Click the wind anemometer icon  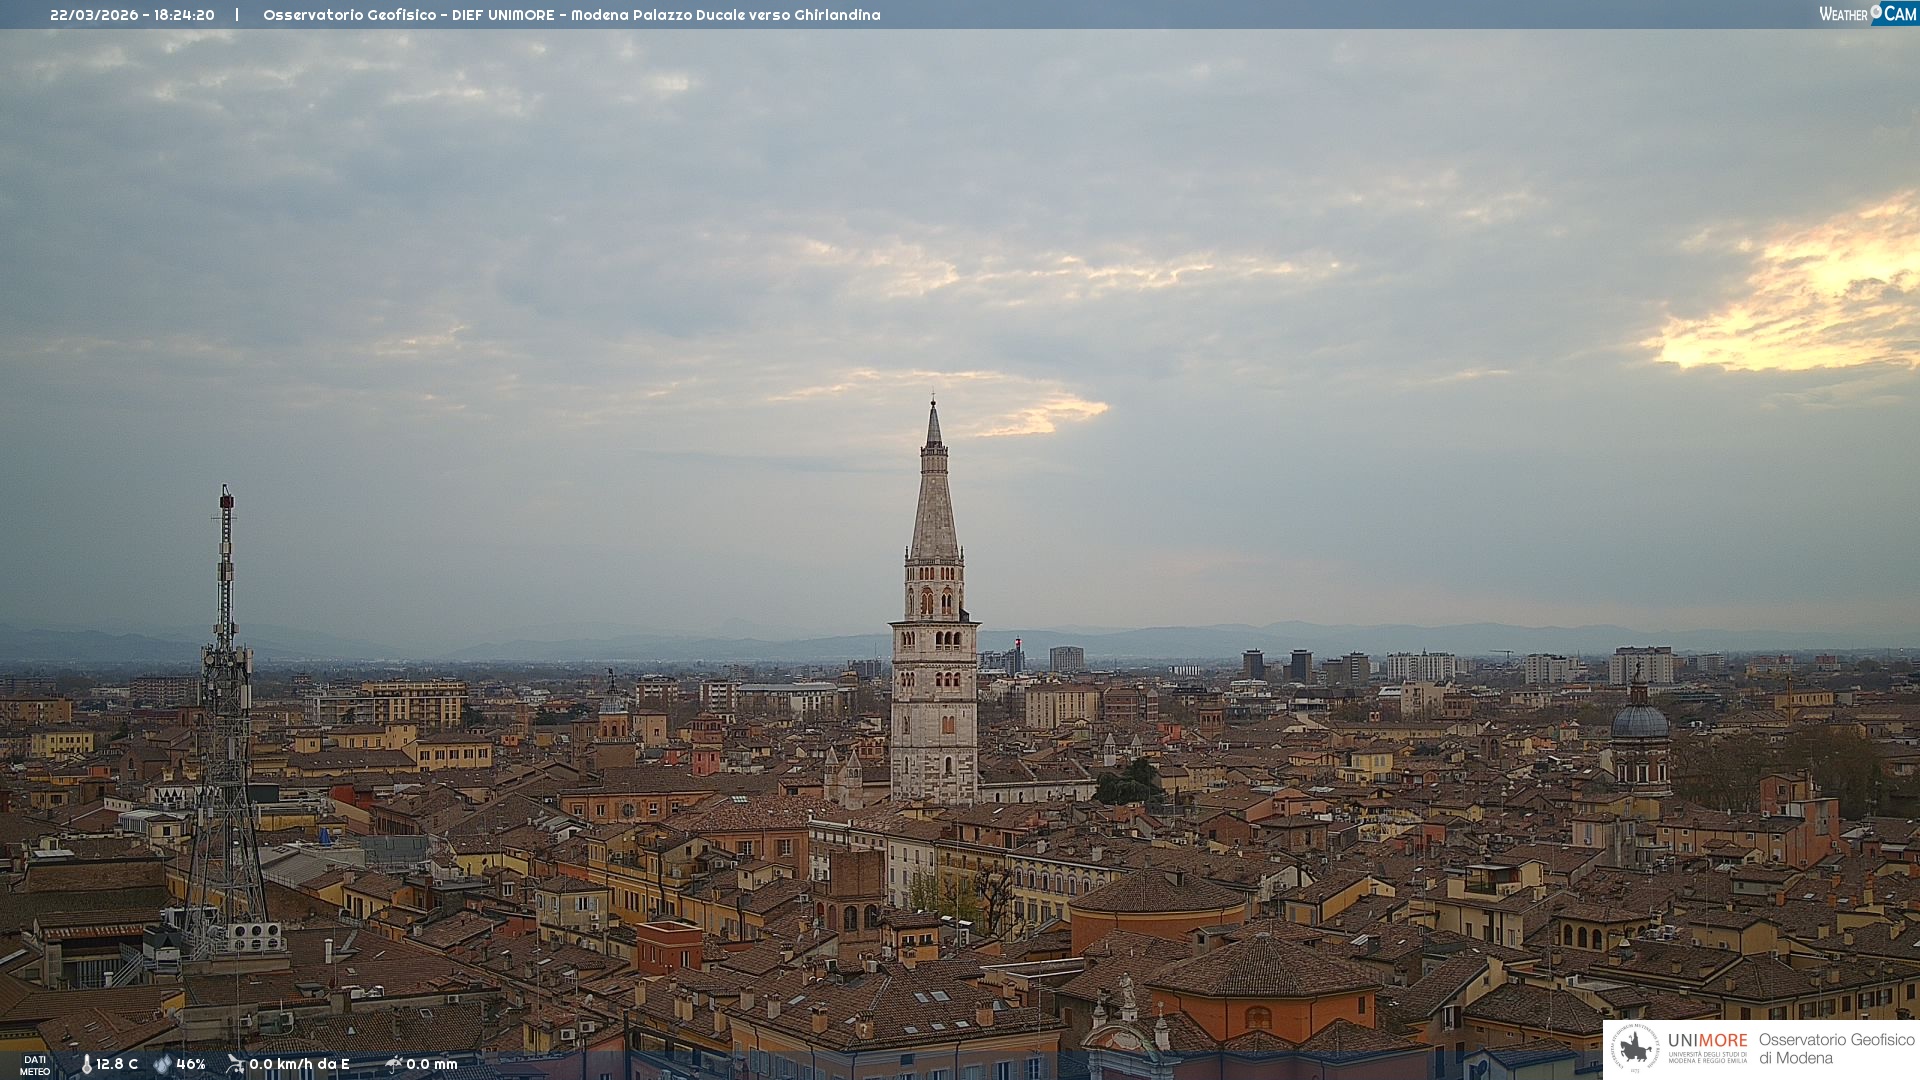coord(235,1064)
